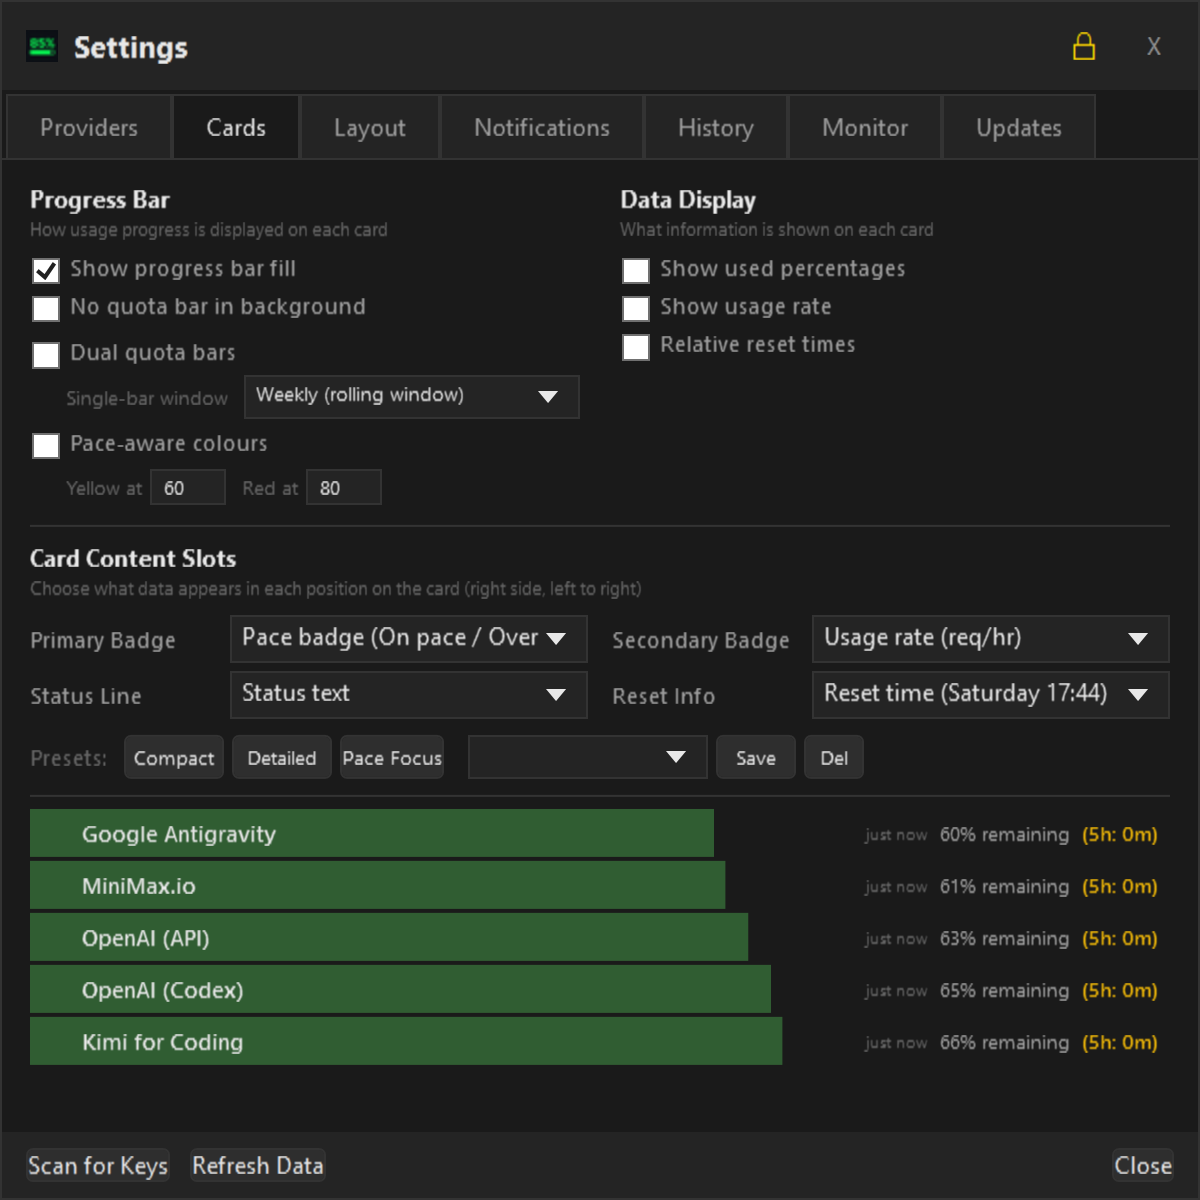This screenshot has height=1200, width=1200.
Task: Click the 63% remaining text
Action: tap(1004, 939)
